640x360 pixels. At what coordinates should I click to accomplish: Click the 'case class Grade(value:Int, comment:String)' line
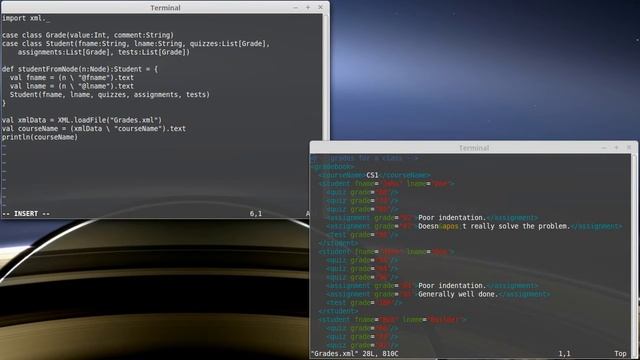[88, 35]
